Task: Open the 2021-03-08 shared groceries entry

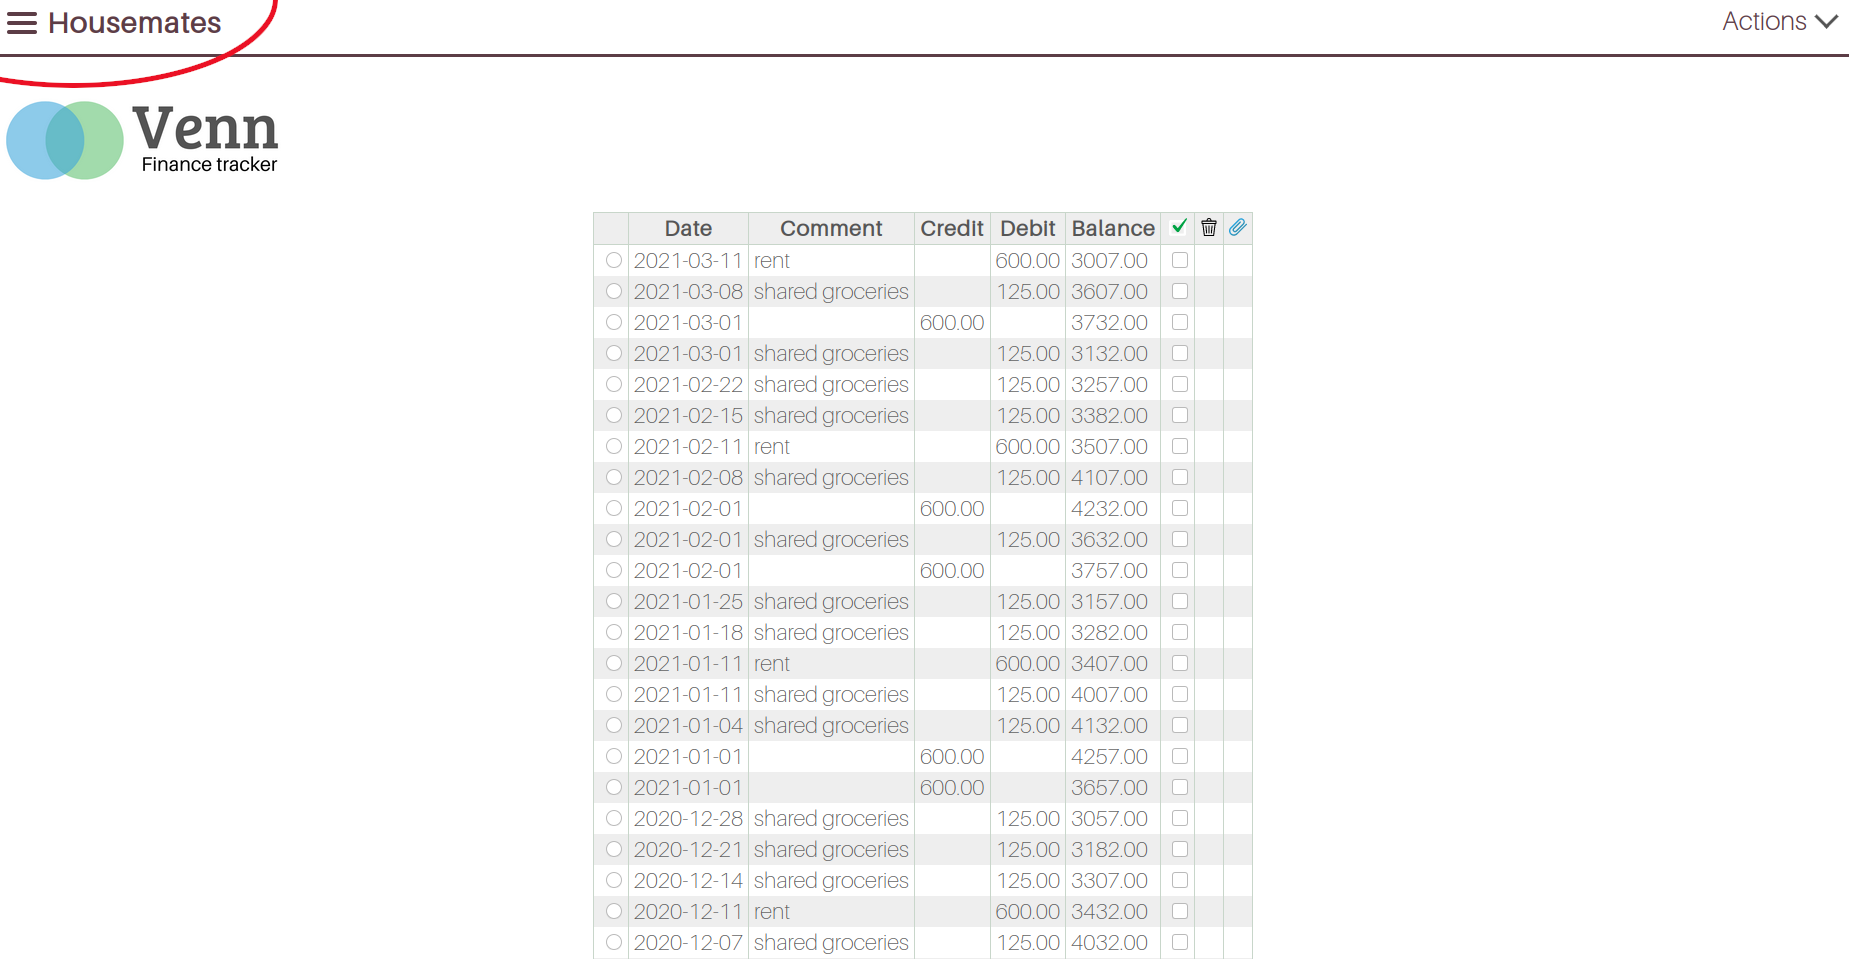Action: coord(830,292)
